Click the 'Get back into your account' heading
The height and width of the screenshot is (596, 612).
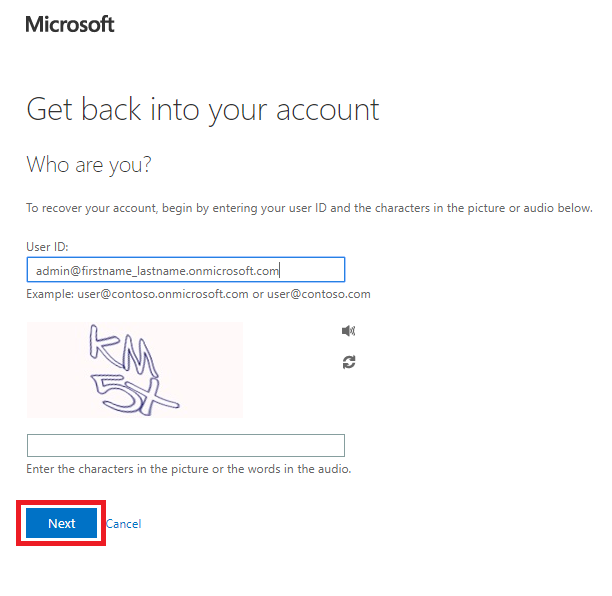point(203,110)
